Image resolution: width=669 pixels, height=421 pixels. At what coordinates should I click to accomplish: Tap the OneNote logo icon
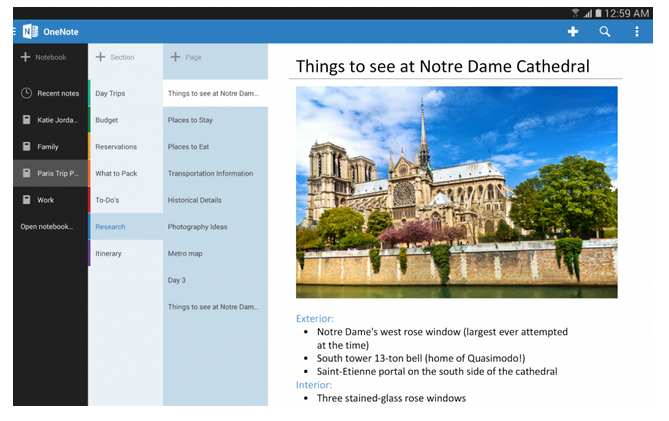30,31
